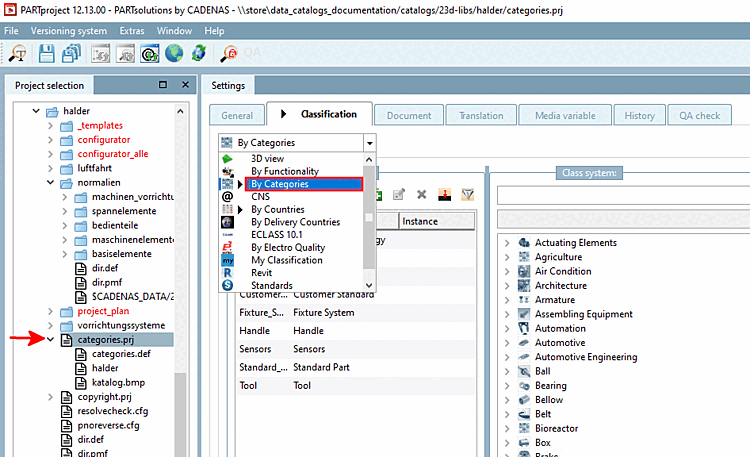
Task: Click the CNS @ icon in list
Action: 227,197
